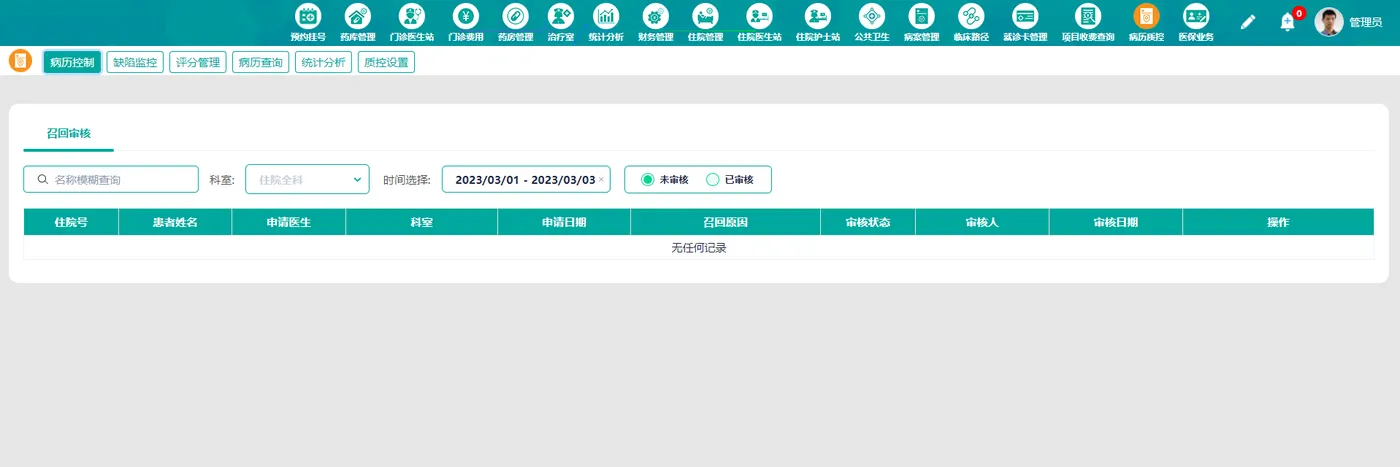Click the 住院号 column header
Image resolution: width=1400 pixels, height=467 pixels.
coord(71,222)
